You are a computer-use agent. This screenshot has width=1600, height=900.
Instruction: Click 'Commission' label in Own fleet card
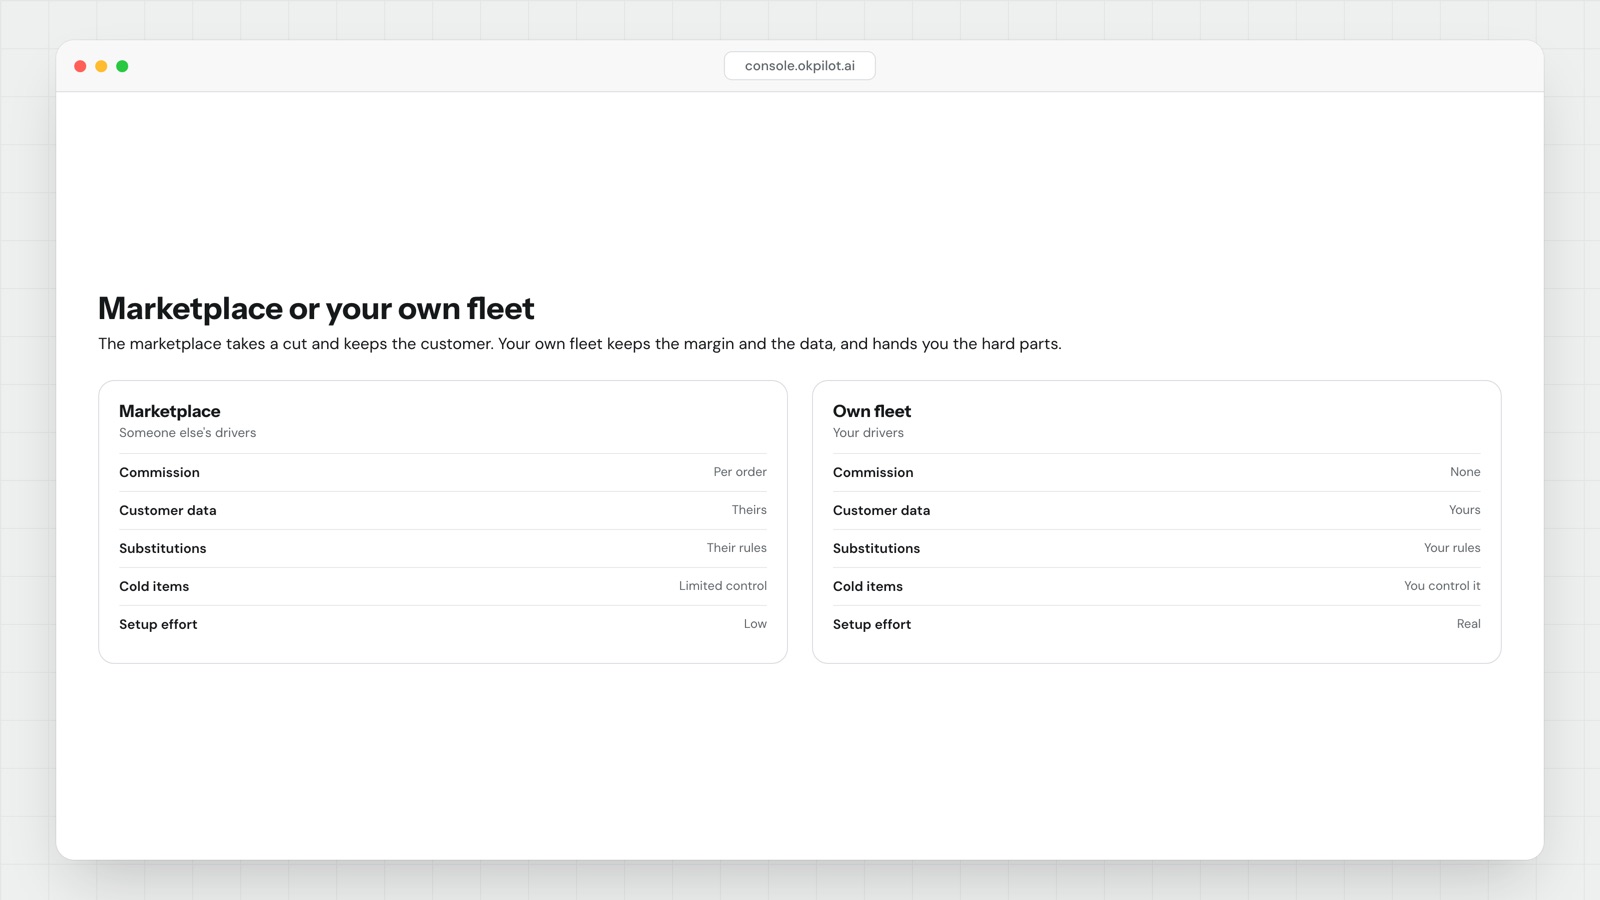coord(873,473)
